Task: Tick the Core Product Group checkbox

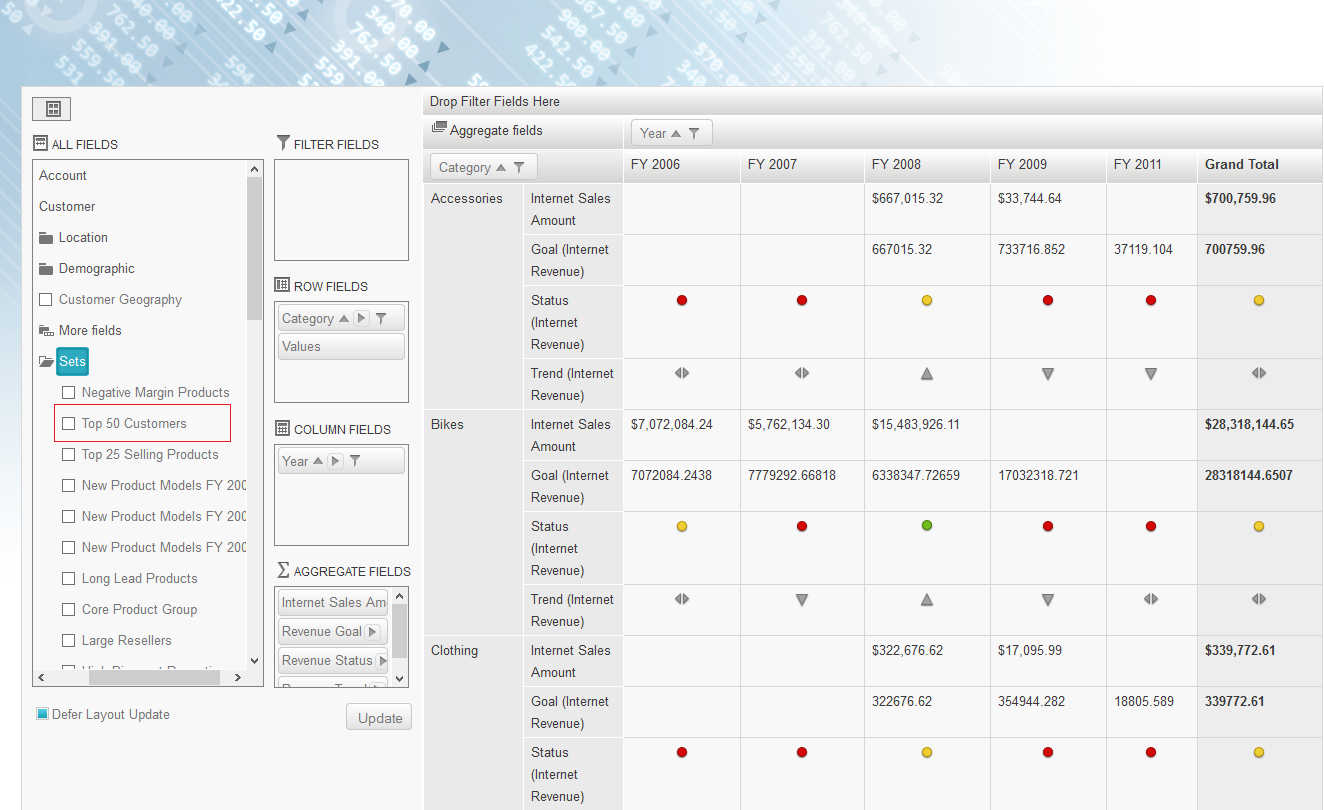Action: (x=69, y=610)
